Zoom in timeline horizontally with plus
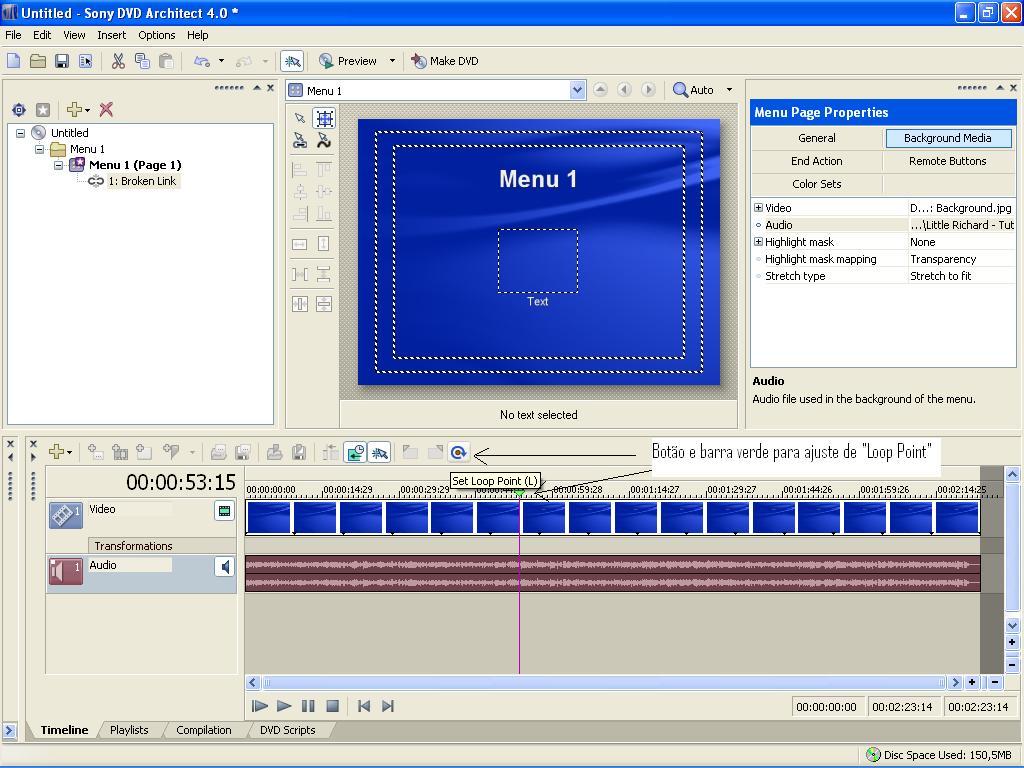The height and width of the screenshot is (768, 1024). (972, 682)
